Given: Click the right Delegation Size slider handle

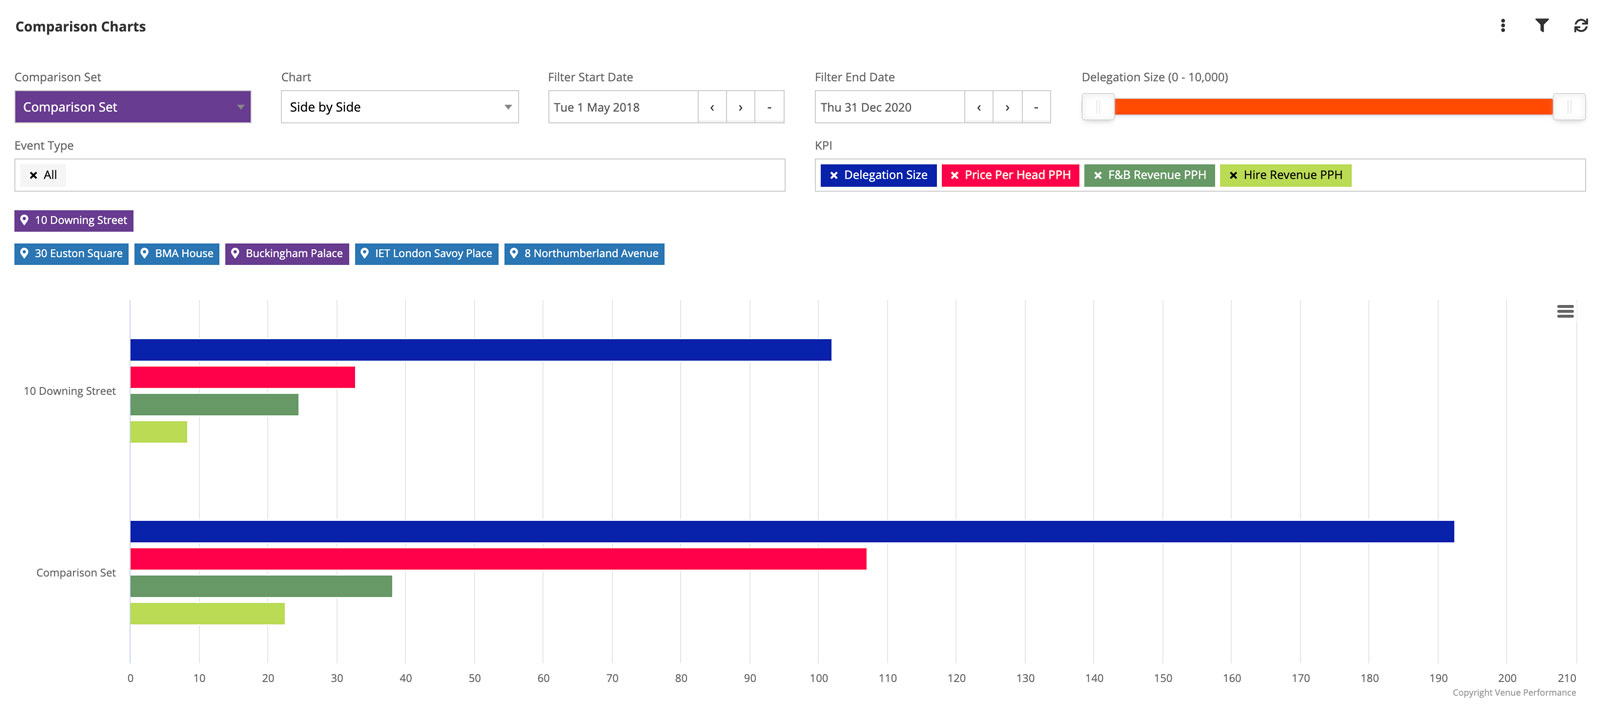Looking at the screenshot, I should [1569, 107].
